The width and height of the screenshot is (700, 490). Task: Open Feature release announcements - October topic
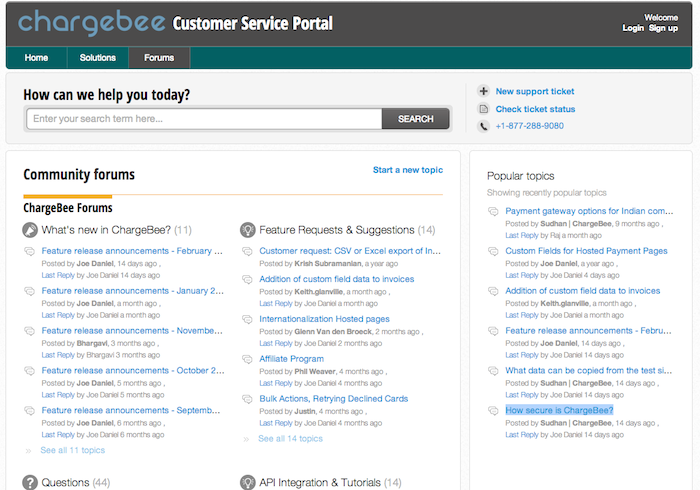(x=133, y=370)
